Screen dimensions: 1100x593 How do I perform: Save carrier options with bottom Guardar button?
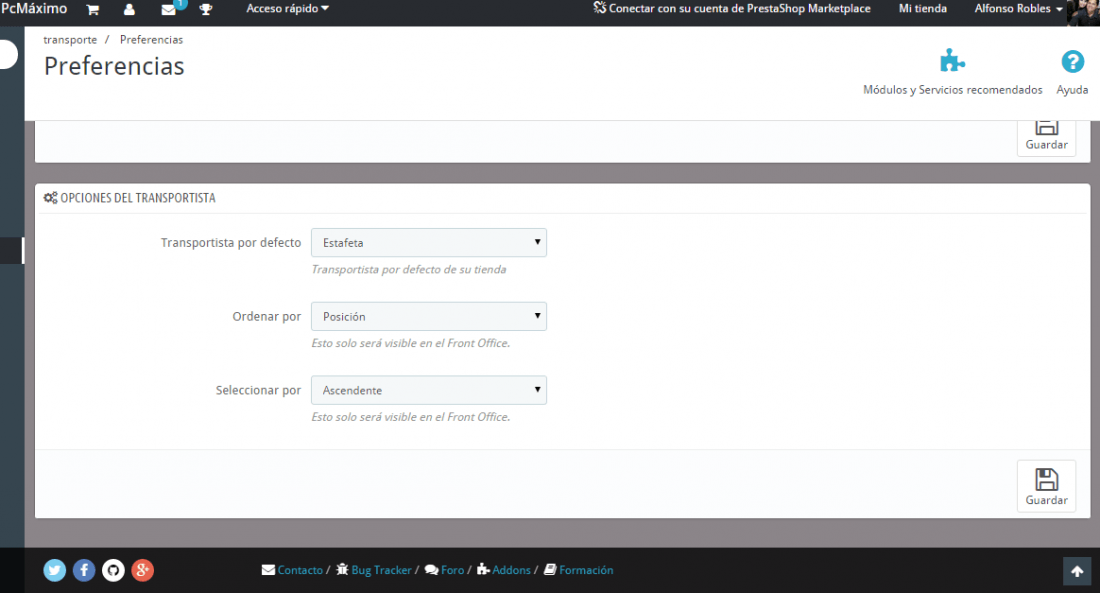coord(1046,486)
